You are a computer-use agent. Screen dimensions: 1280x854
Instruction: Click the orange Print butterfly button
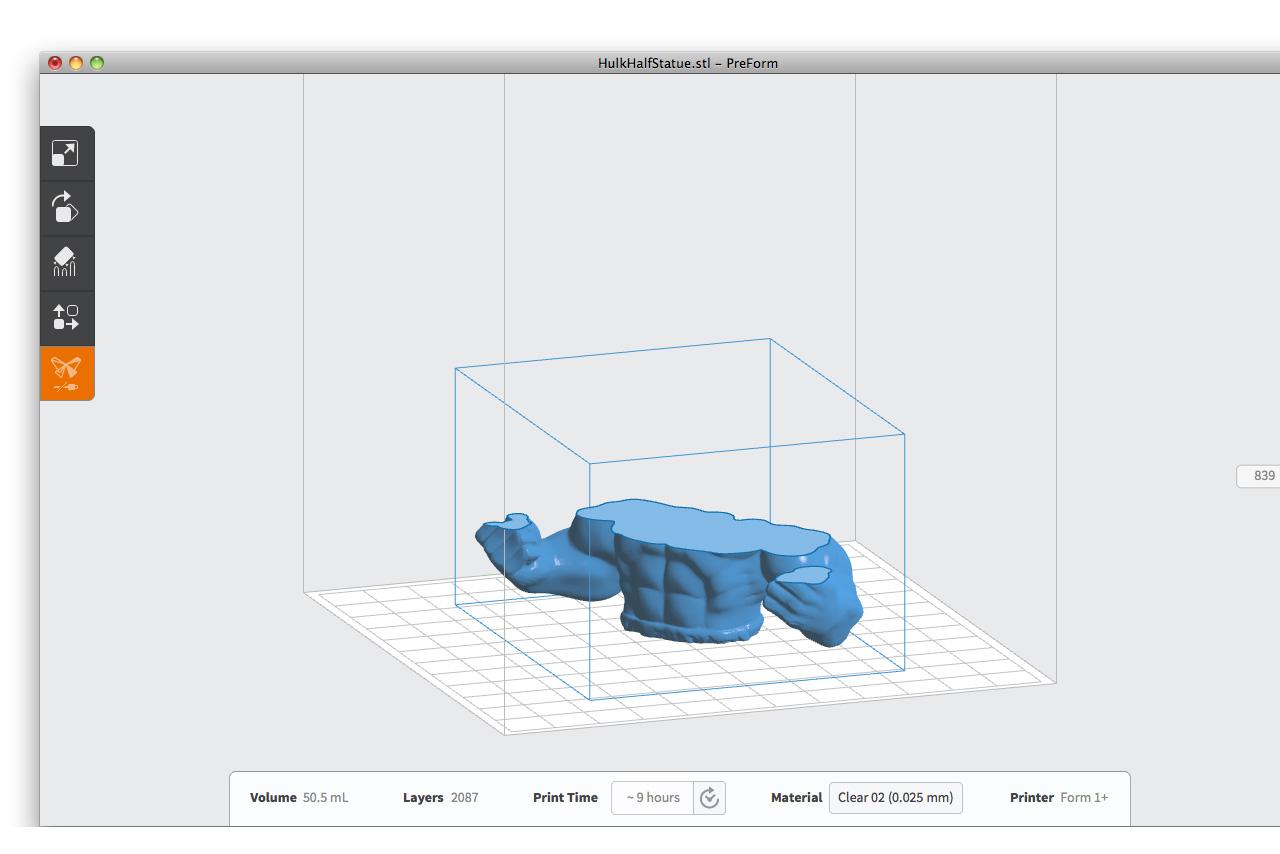pos(66,374)
